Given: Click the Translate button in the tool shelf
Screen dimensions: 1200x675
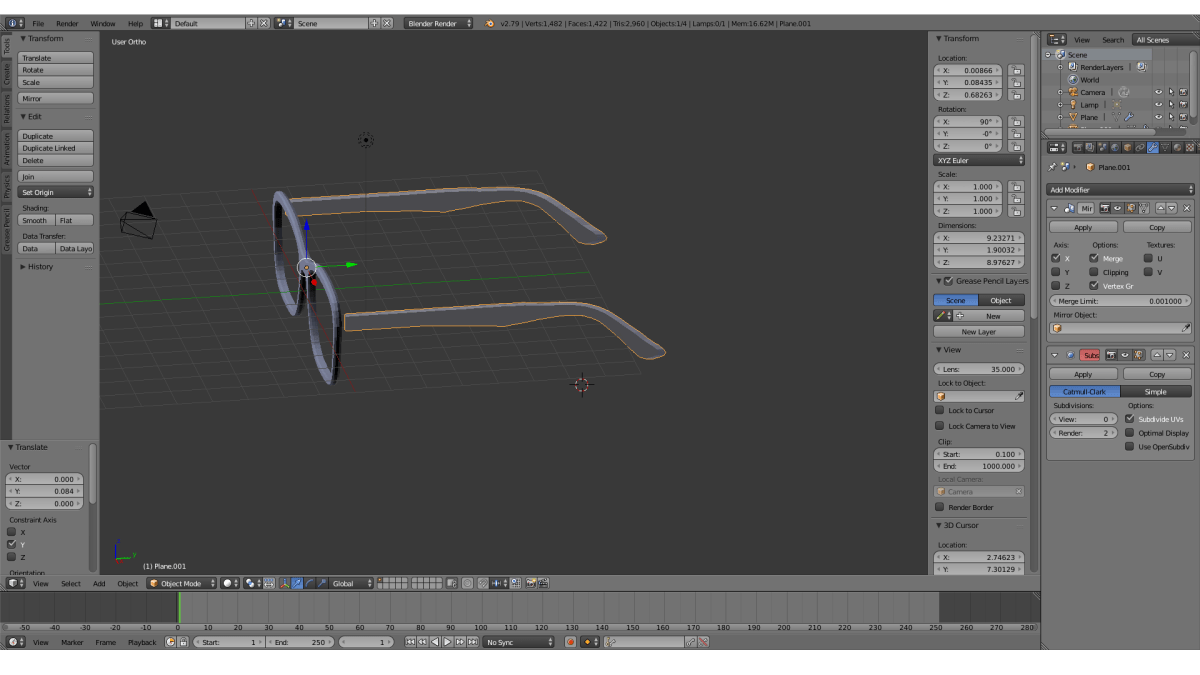Looking at the screenshot, I should point(56,58).
